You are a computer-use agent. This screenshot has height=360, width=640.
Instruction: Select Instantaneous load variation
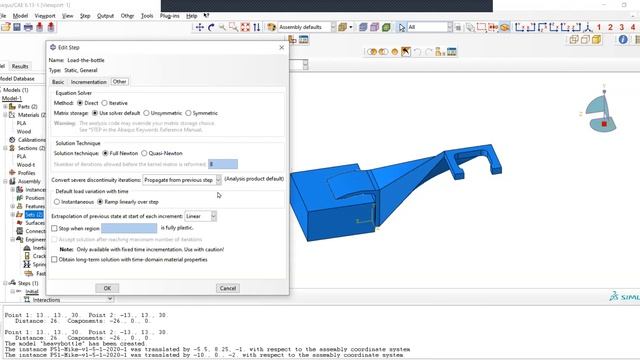57,202
